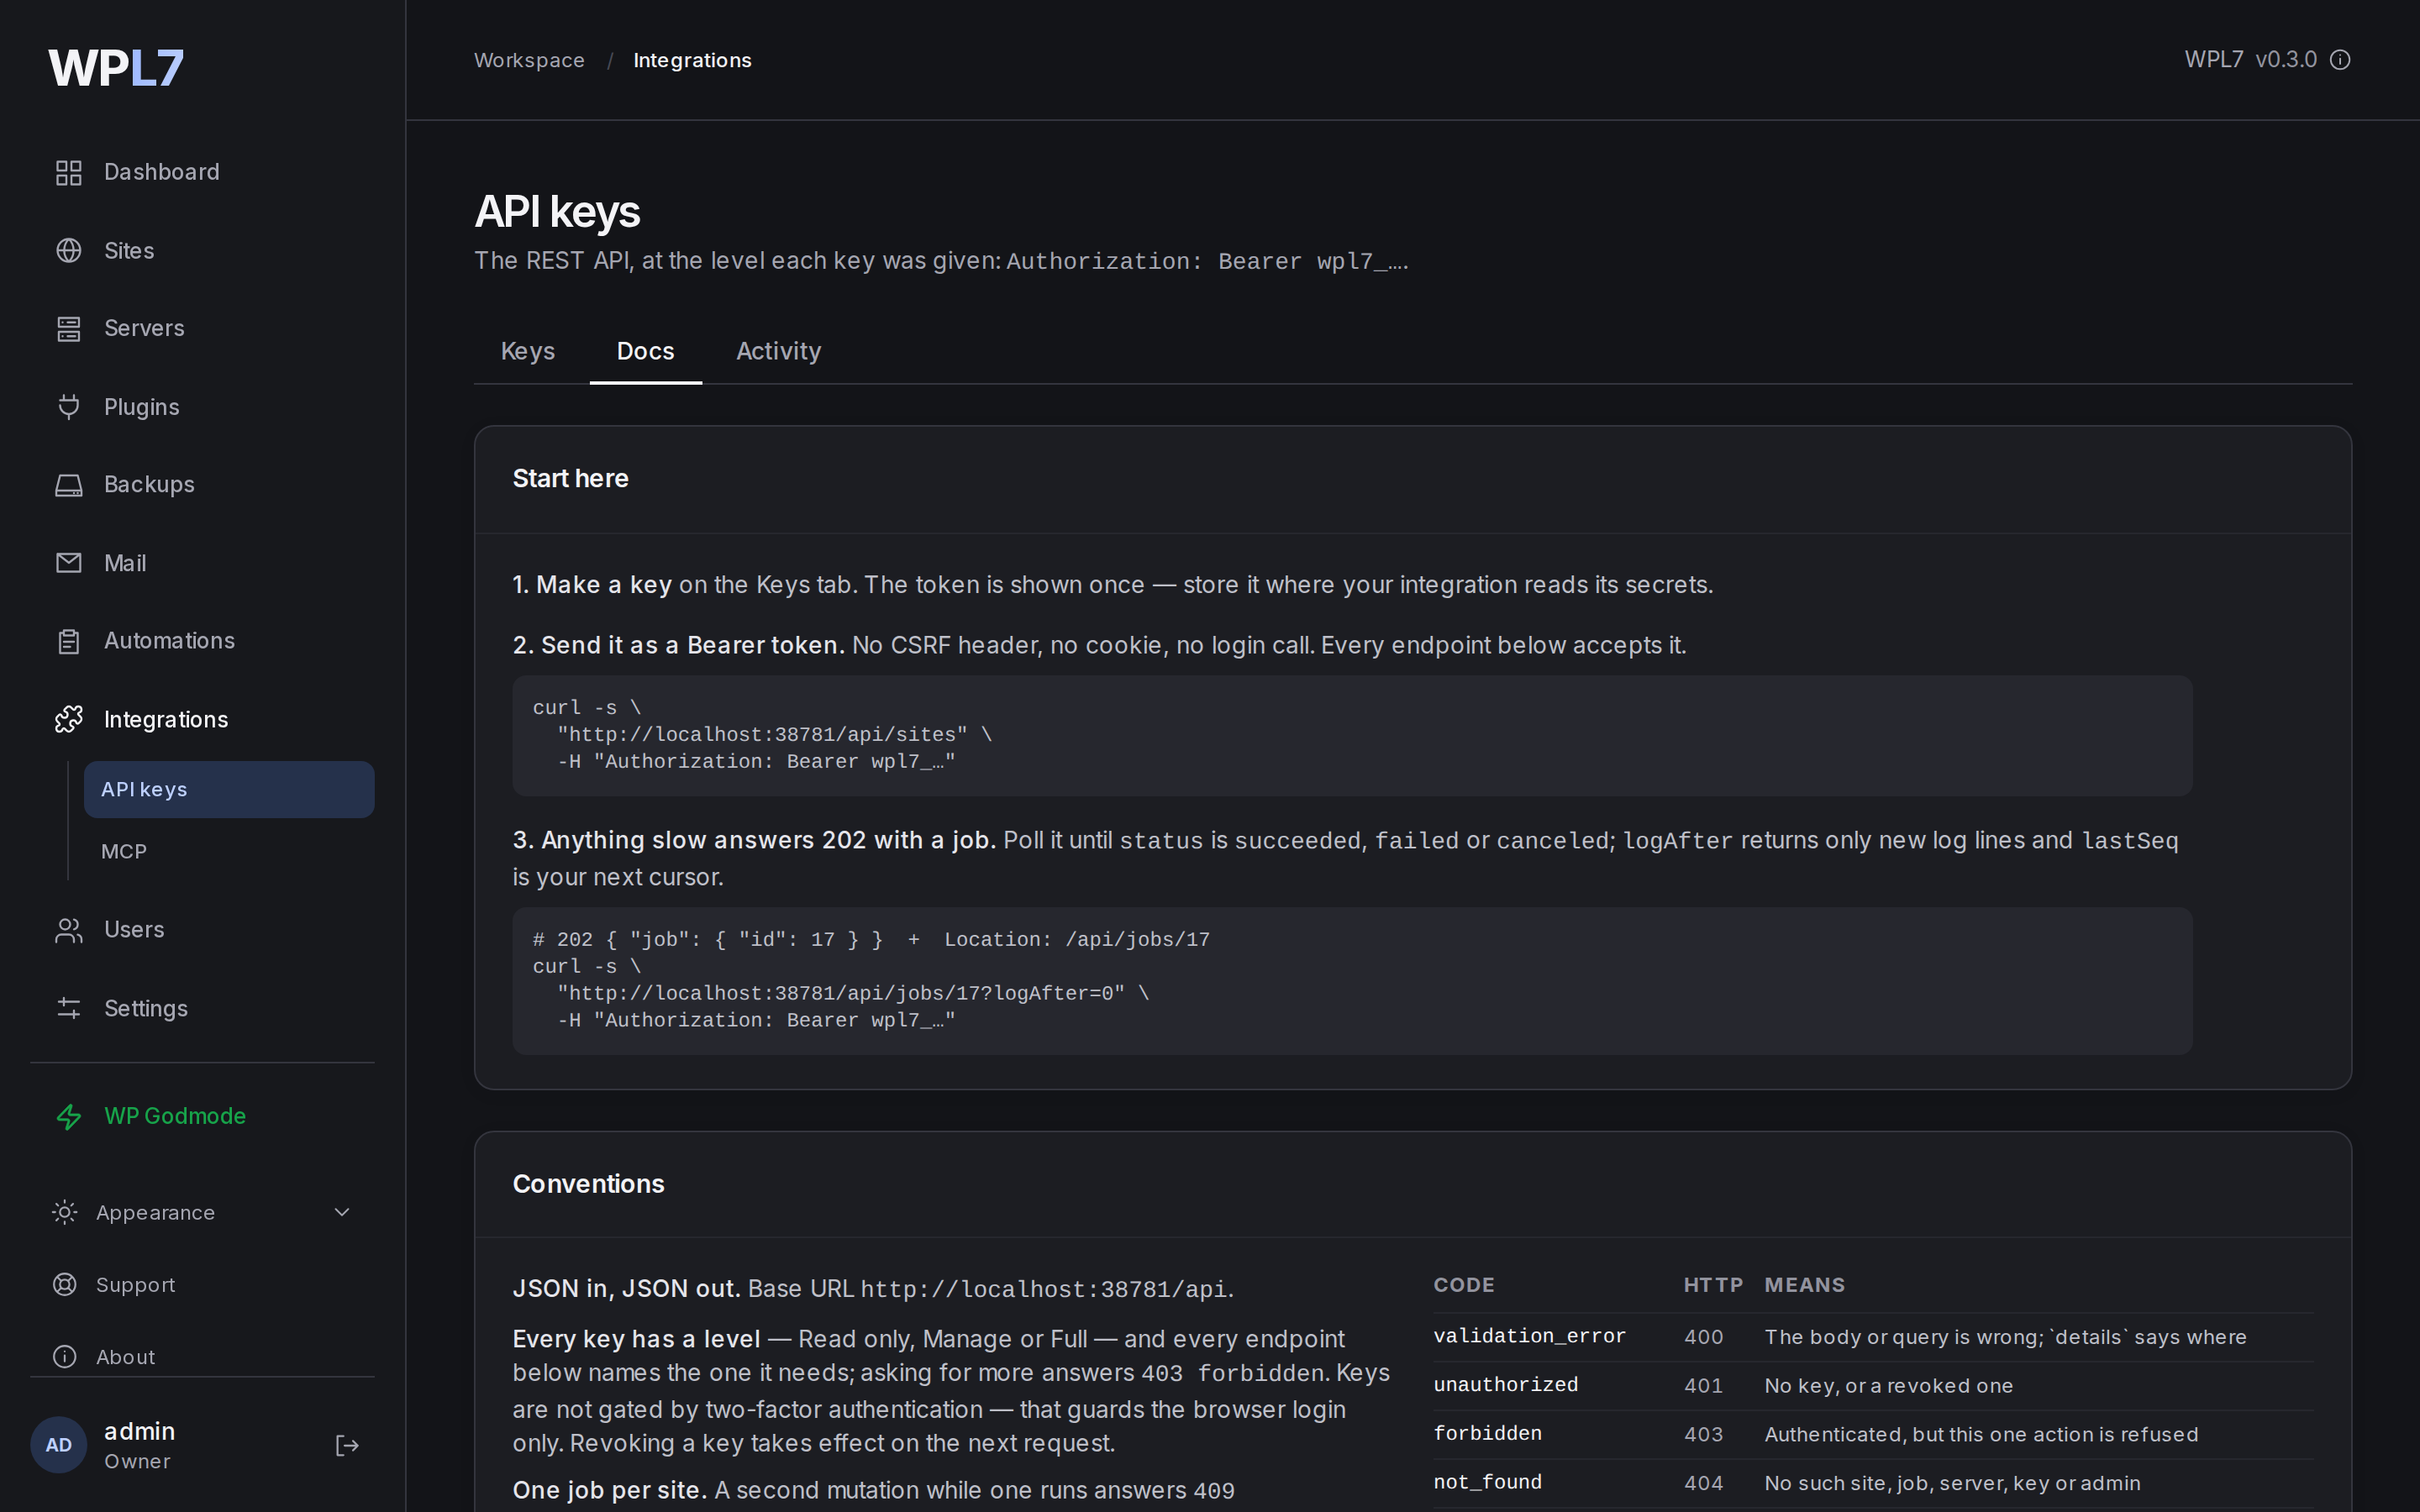Click the WPL7 logo
2420x1512 pixels.
click(116, 68)
